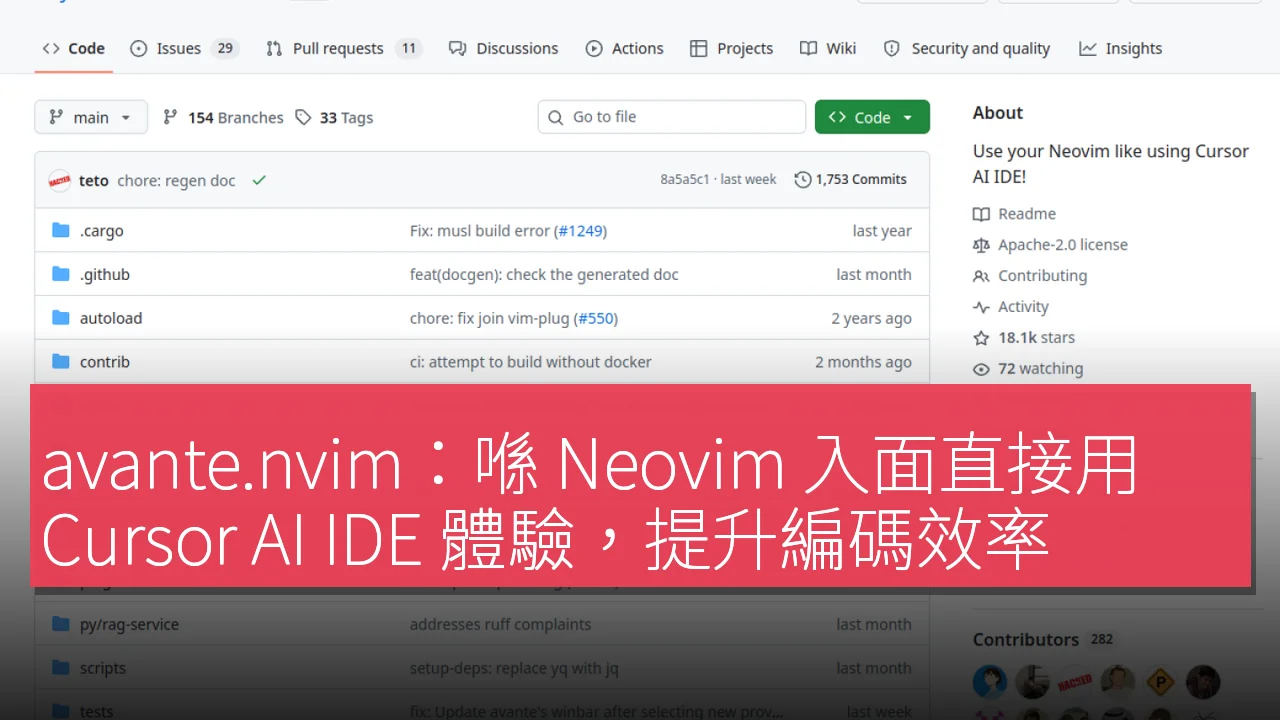Click the book icon beside Readme

(x=981, y=214)
